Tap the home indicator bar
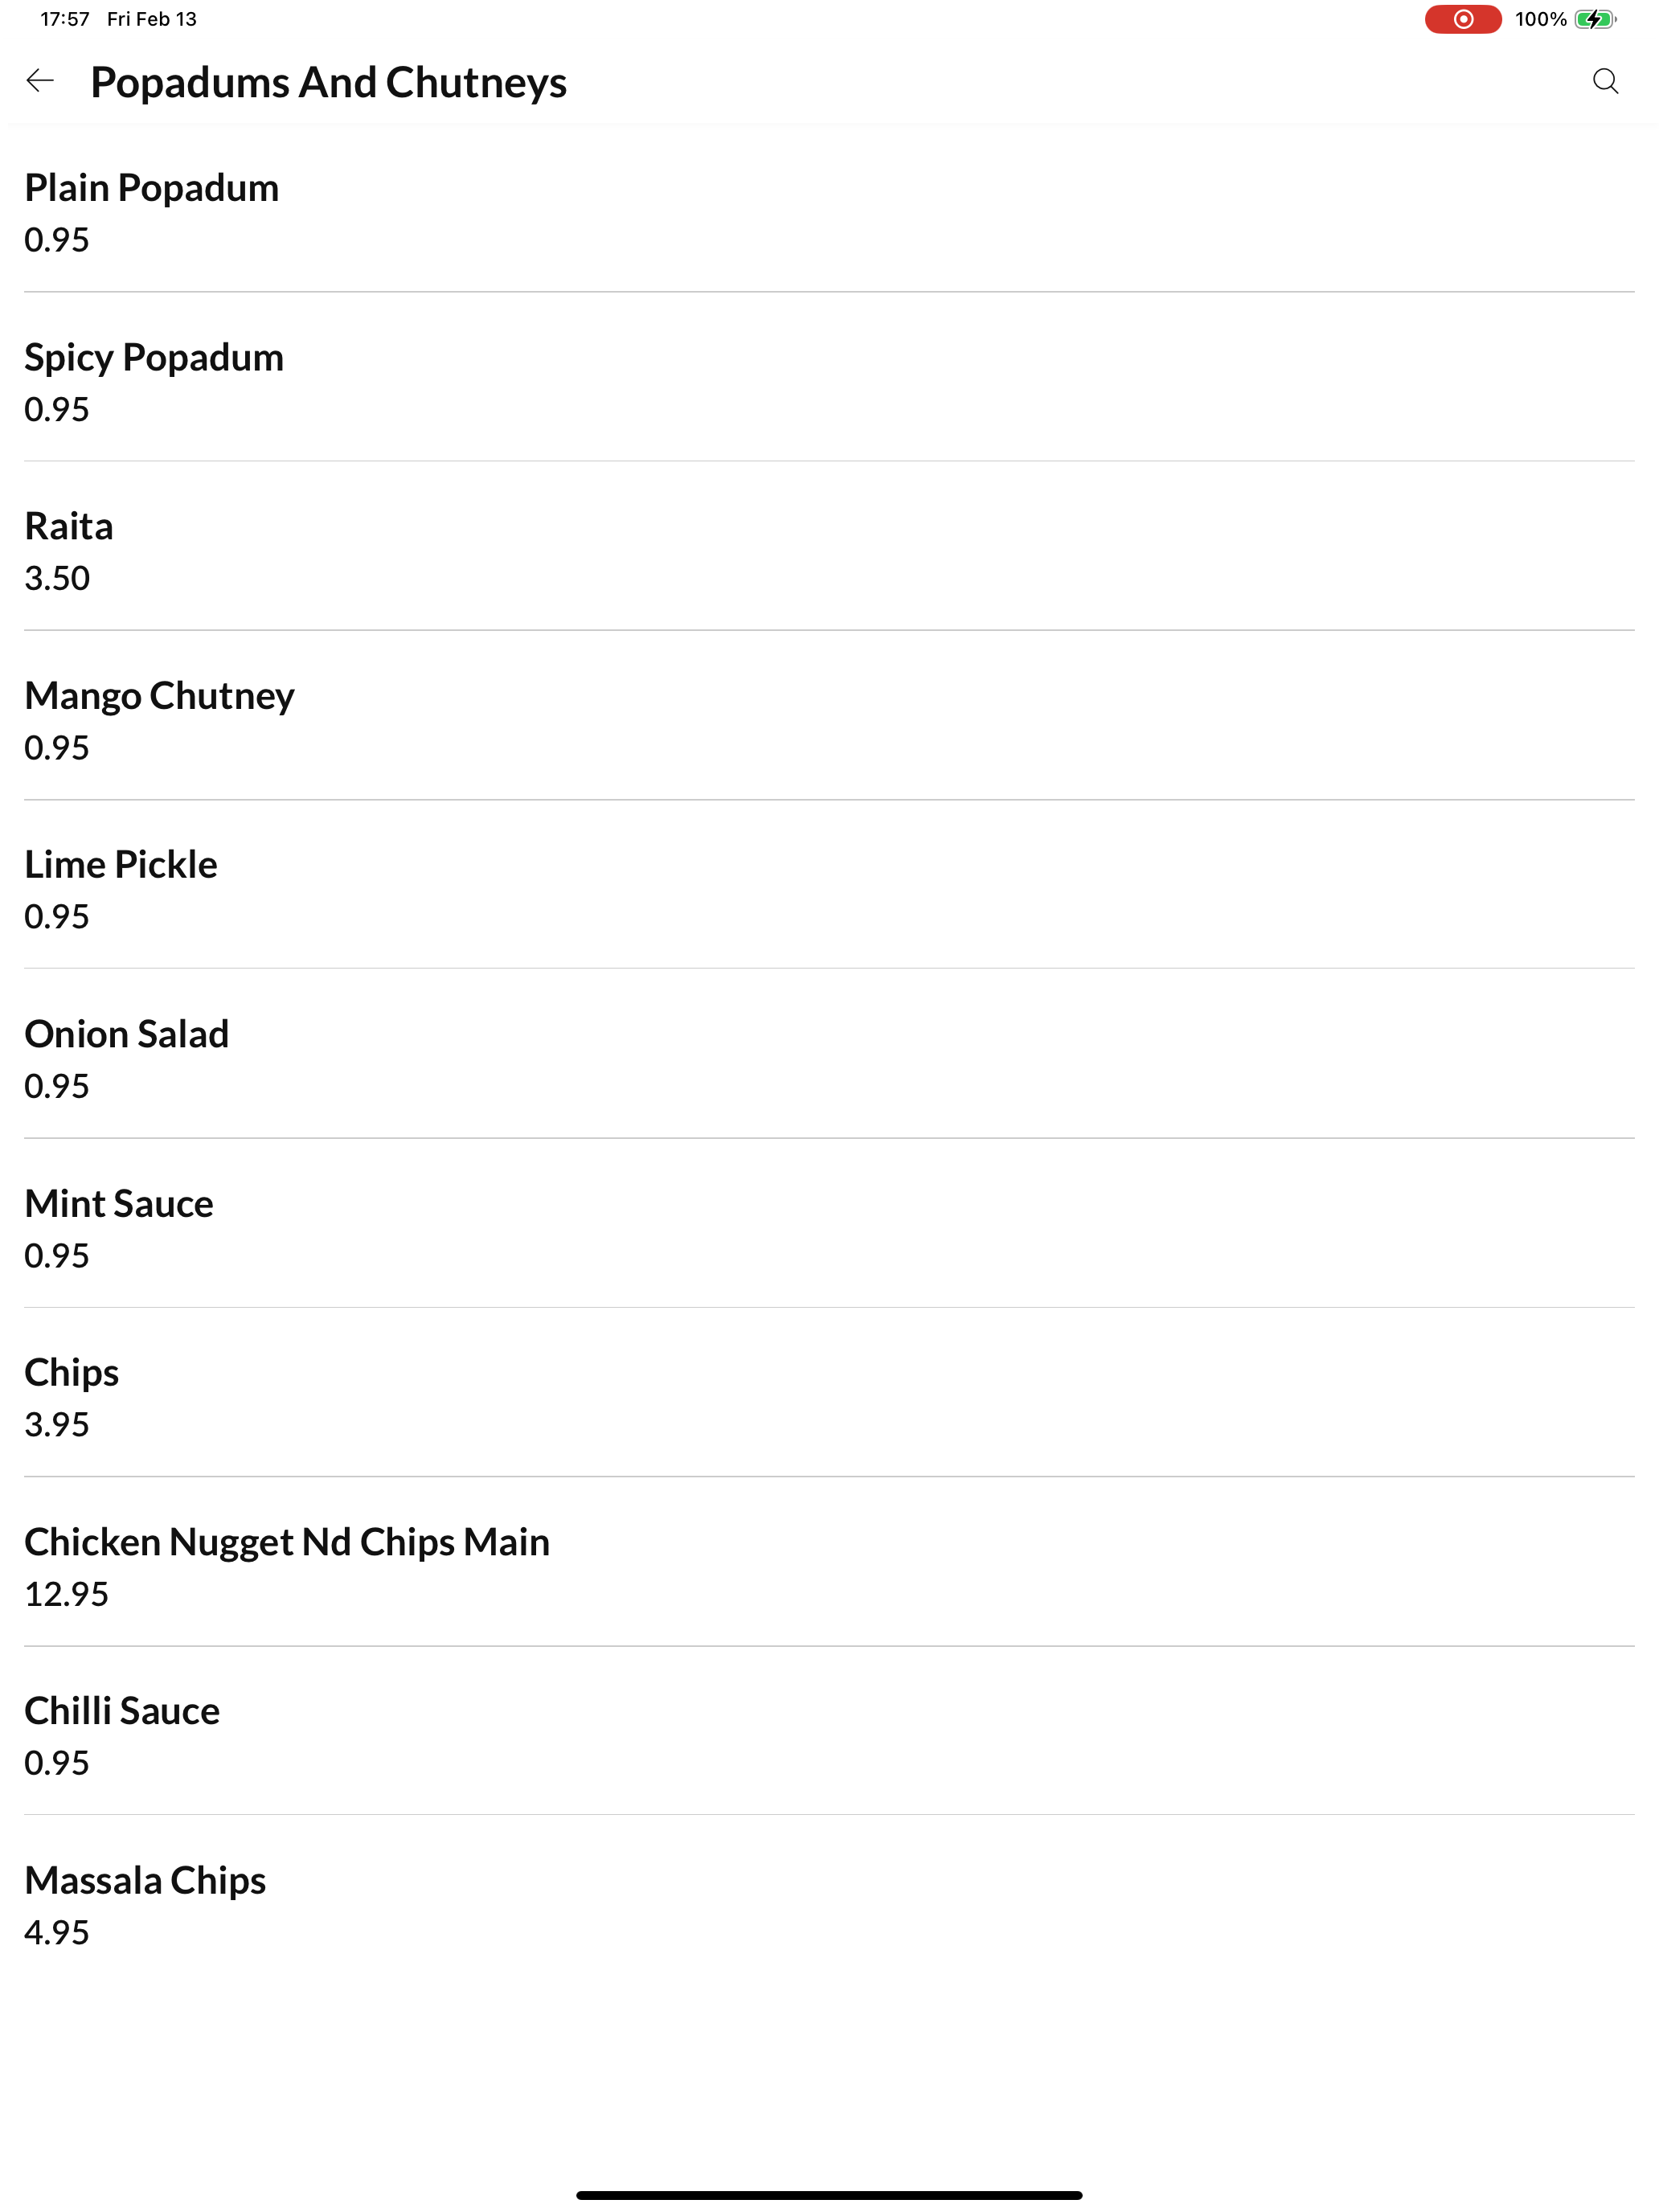Viewport: 1659px width, 2212px height. click(x=829, y=2195)
